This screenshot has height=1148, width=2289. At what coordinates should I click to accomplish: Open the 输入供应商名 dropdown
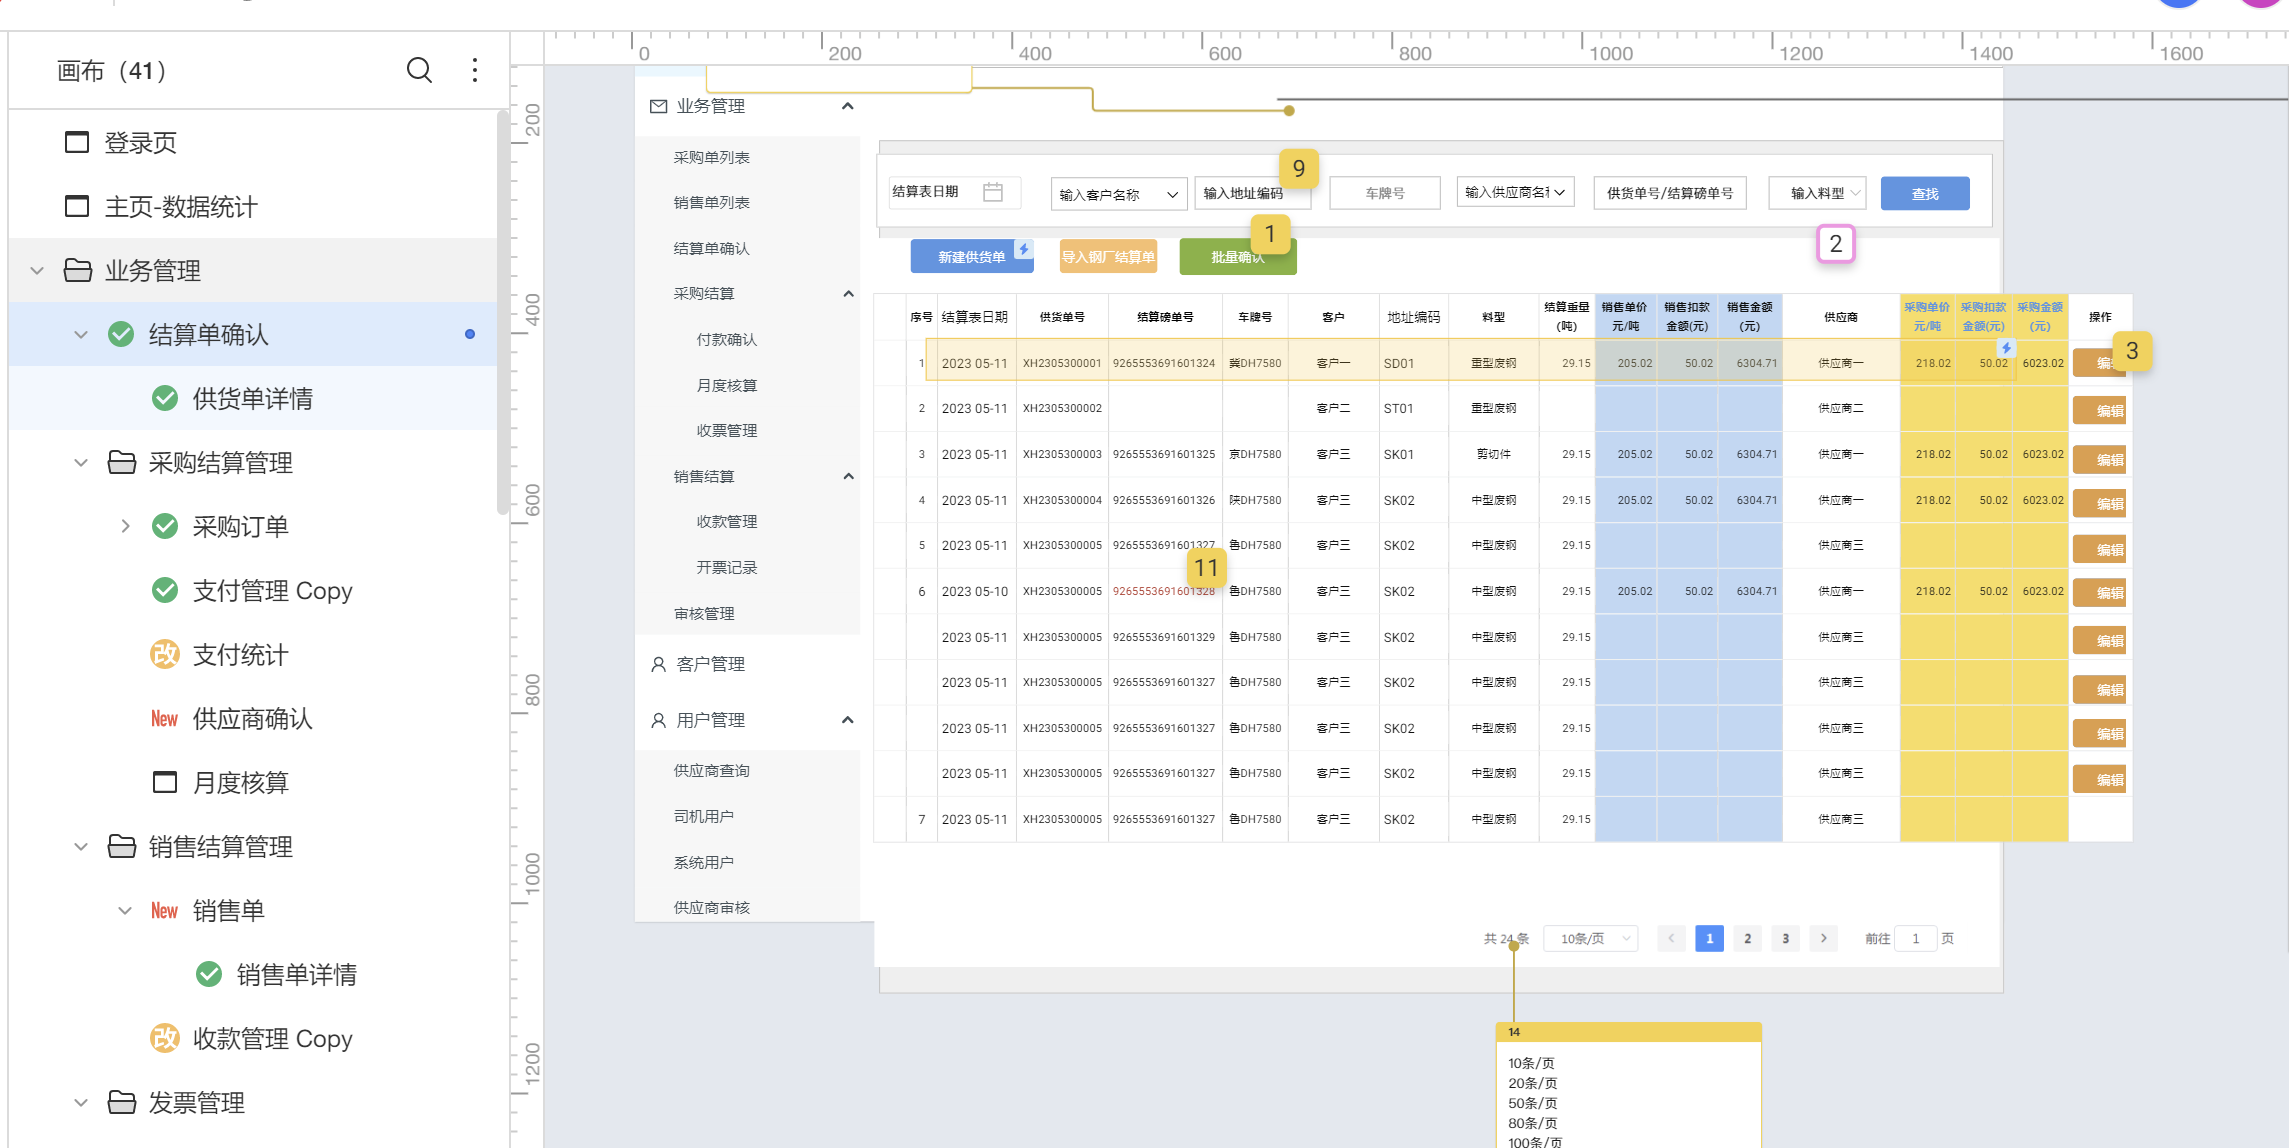[1515, 192]
